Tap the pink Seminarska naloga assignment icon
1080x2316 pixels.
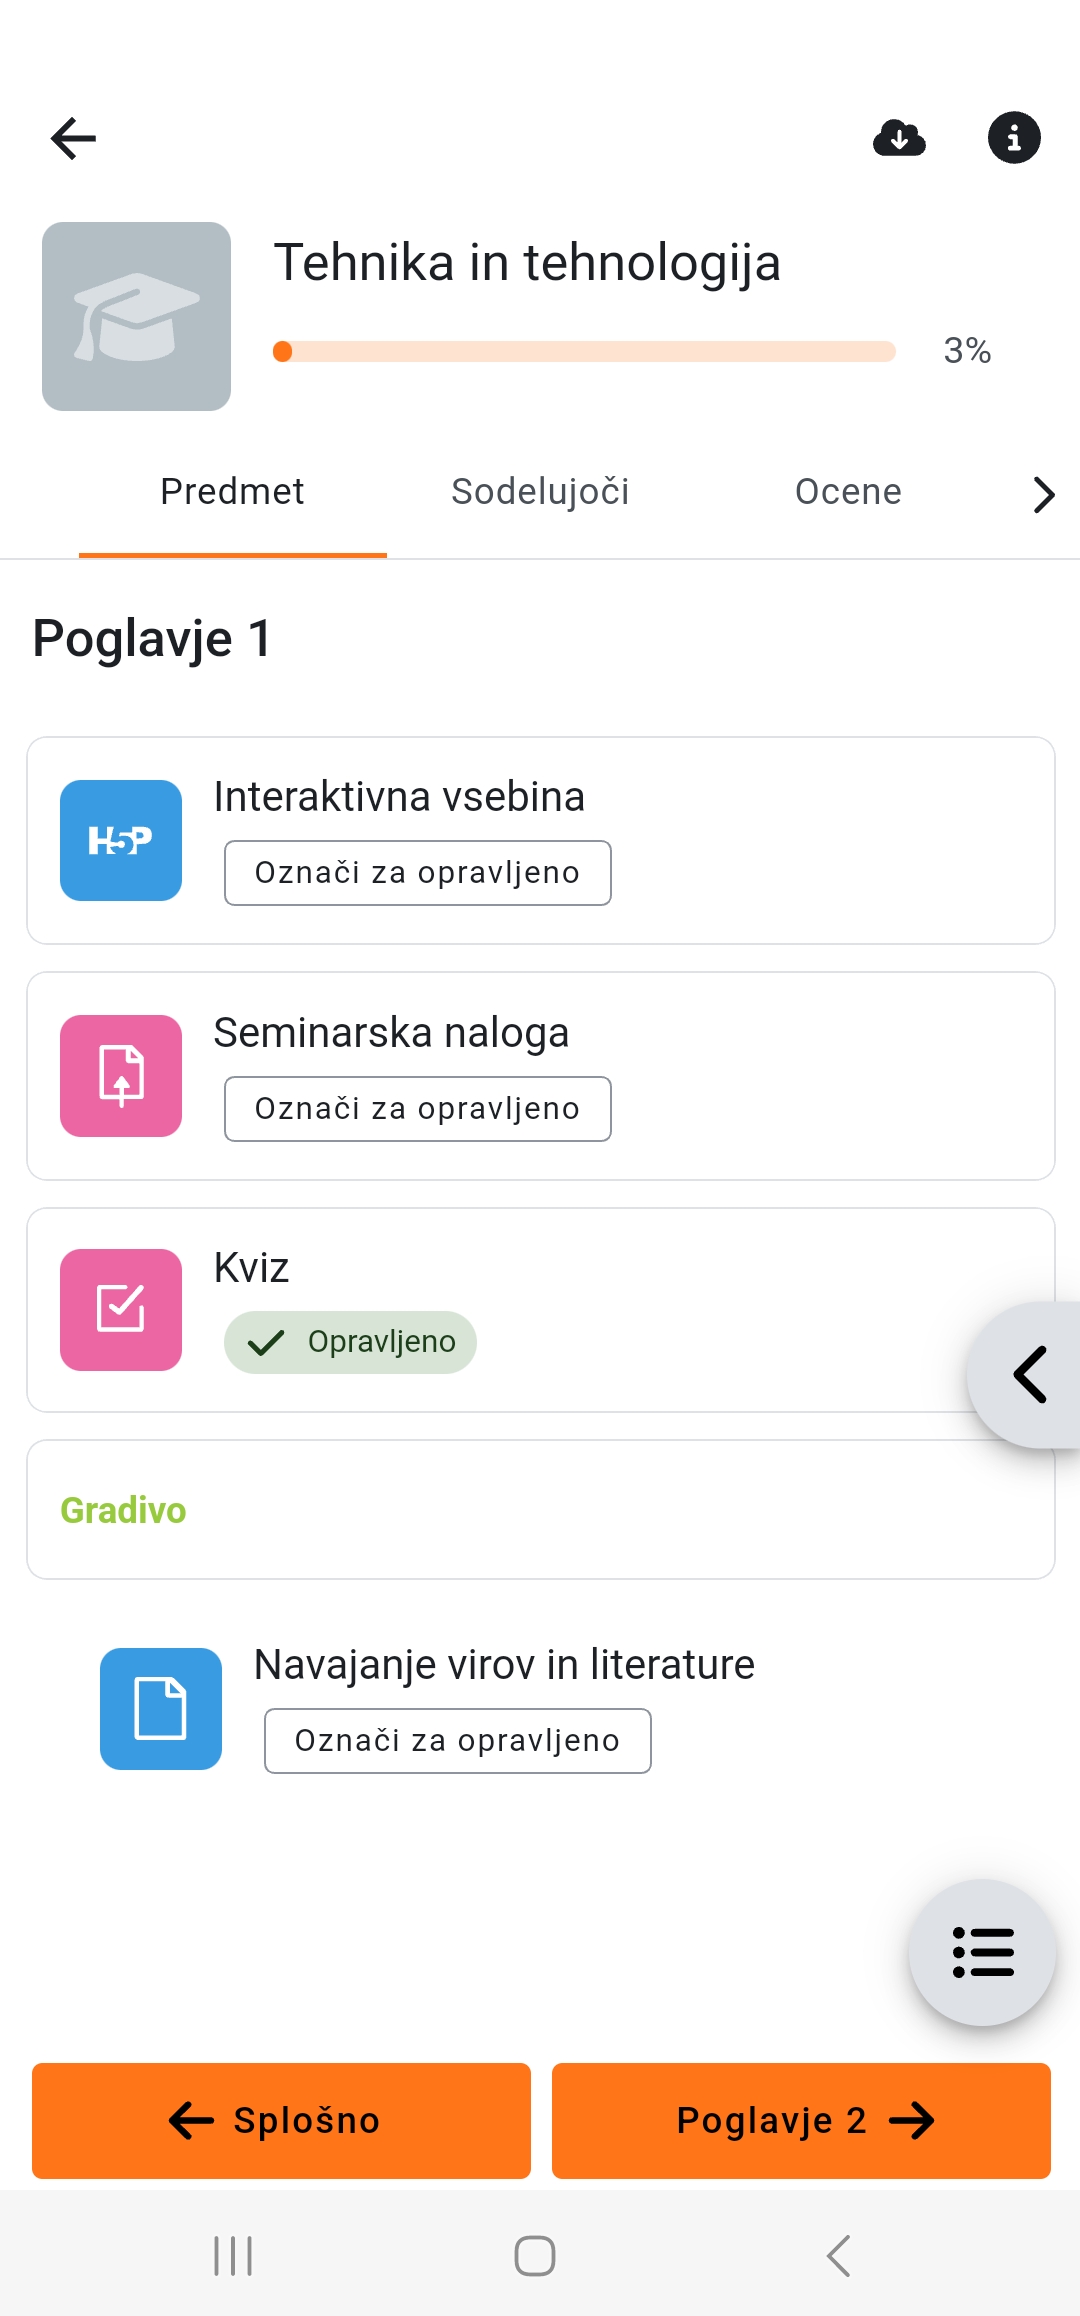point(121,1076)
